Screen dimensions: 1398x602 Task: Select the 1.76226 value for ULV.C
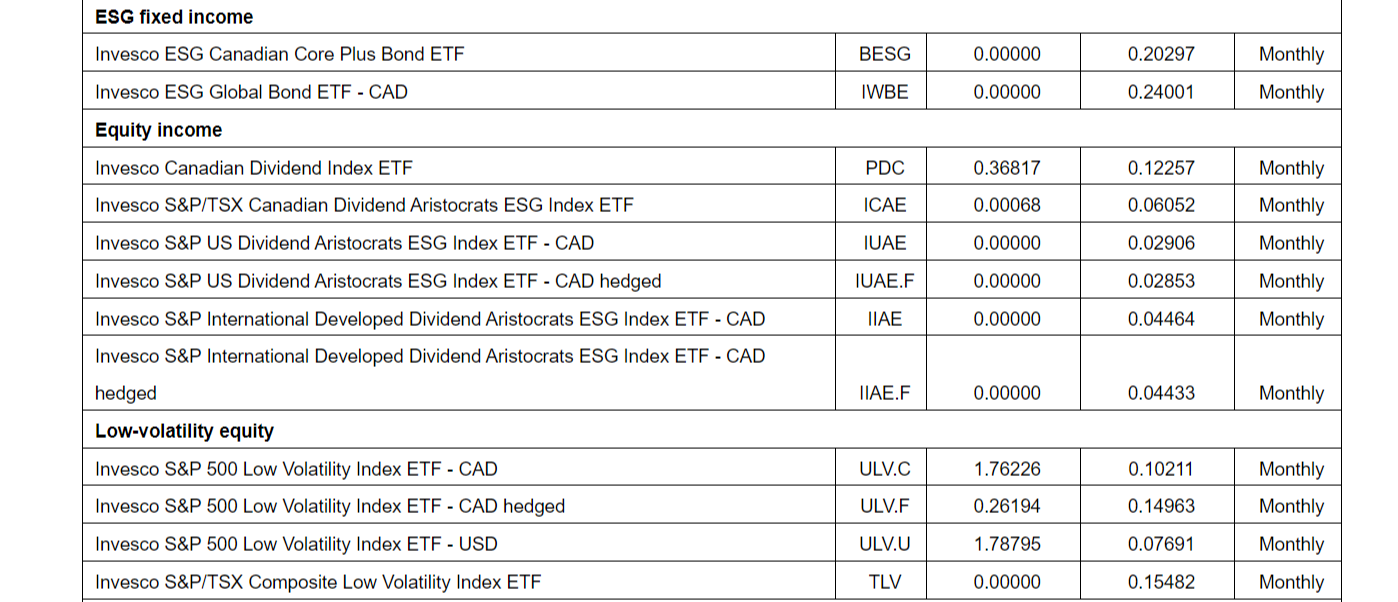[x=1007, y=469]
